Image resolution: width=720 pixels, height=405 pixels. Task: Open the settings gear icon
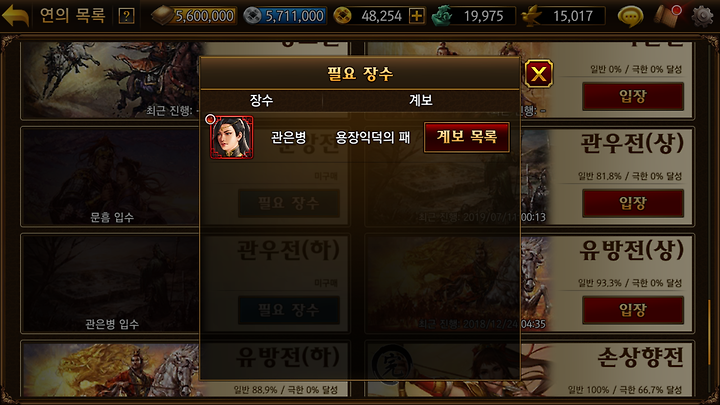tap(703, 16)
